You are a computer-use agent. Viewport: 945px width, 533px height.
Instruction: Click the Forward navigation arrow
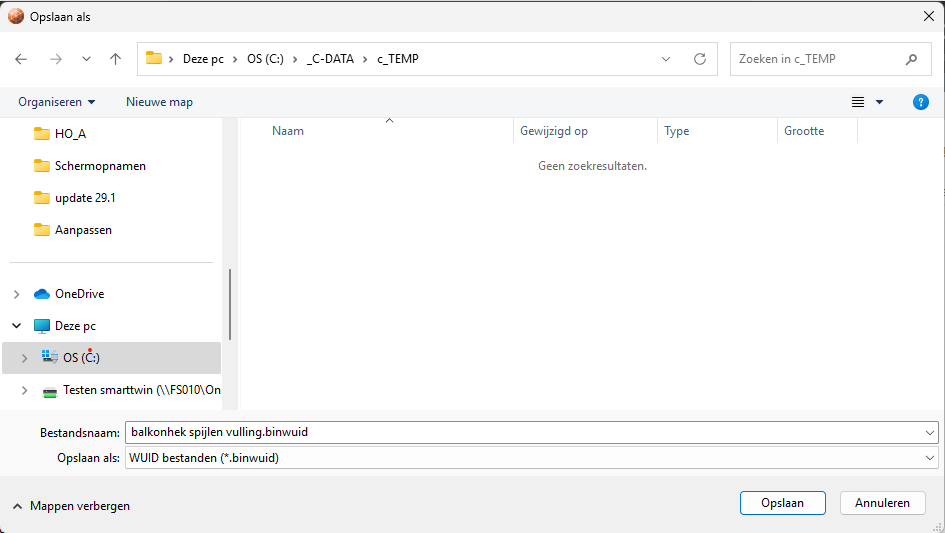point(55,59)
